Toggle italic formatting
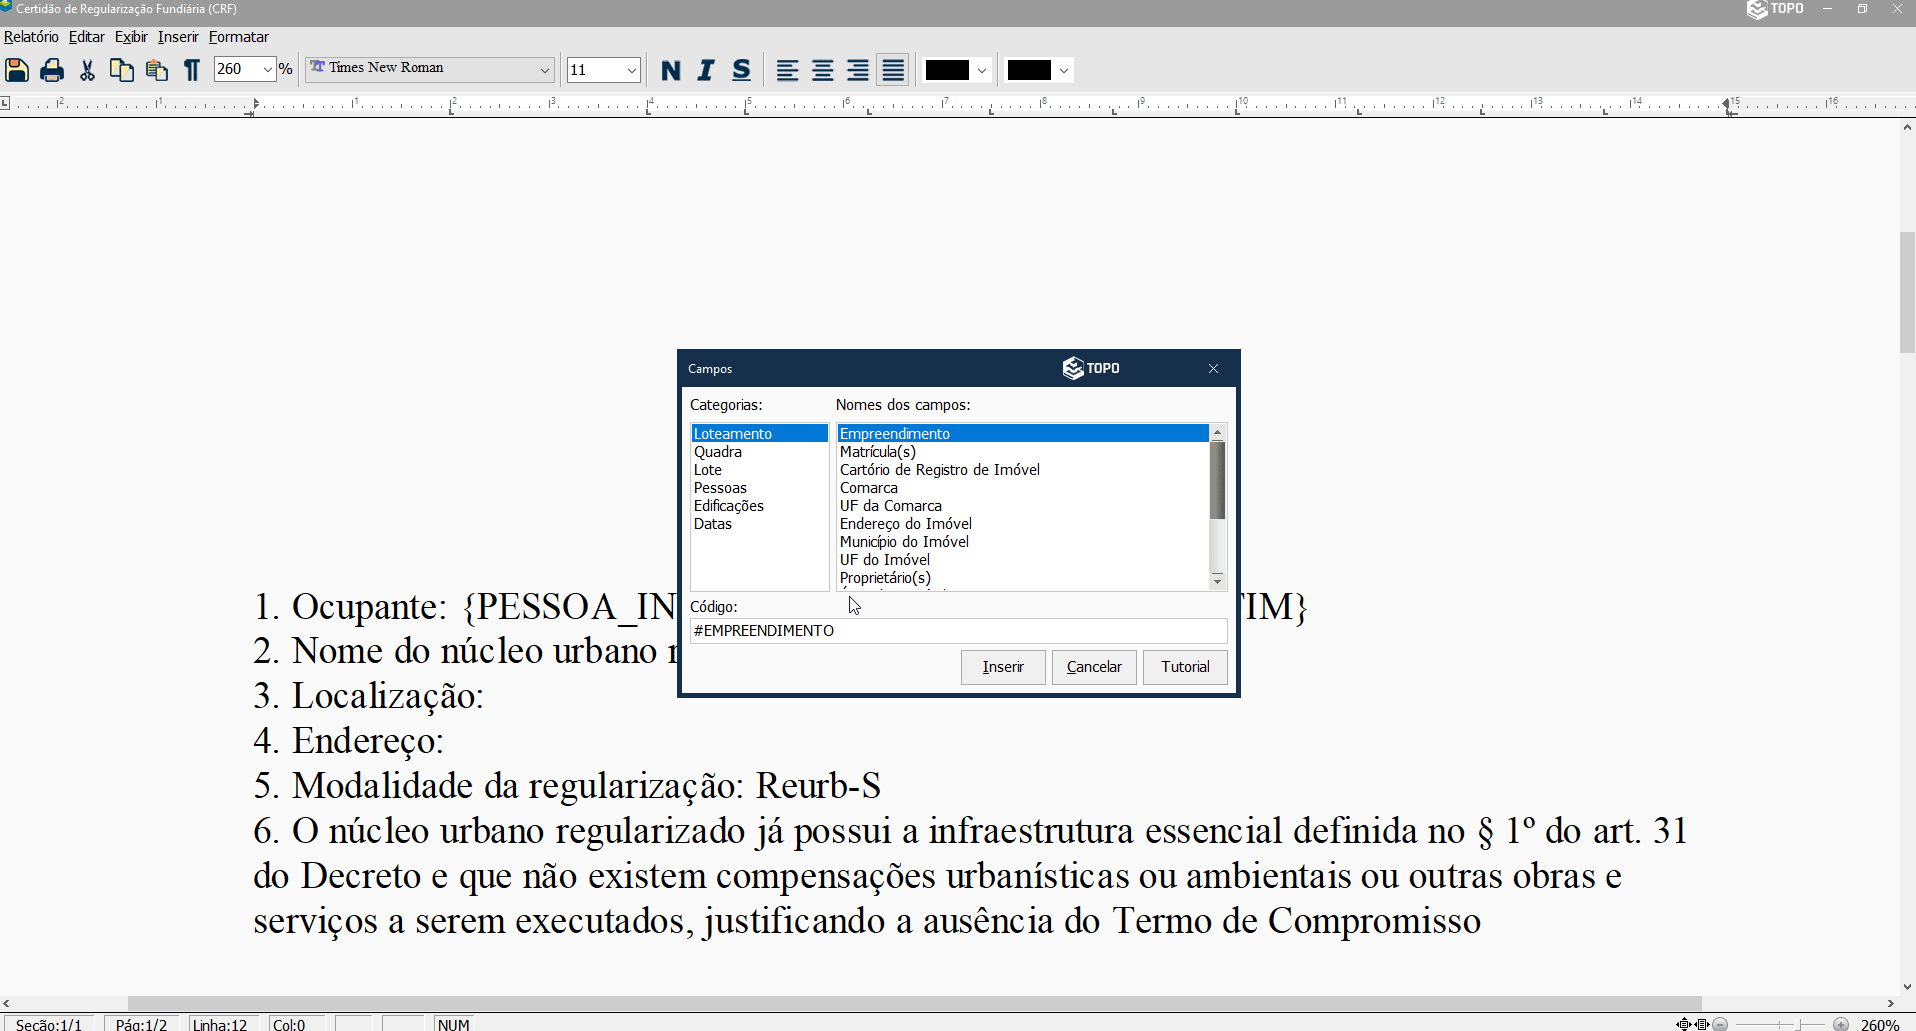Screen dimensions: 1916x1031 pos(706,70)
